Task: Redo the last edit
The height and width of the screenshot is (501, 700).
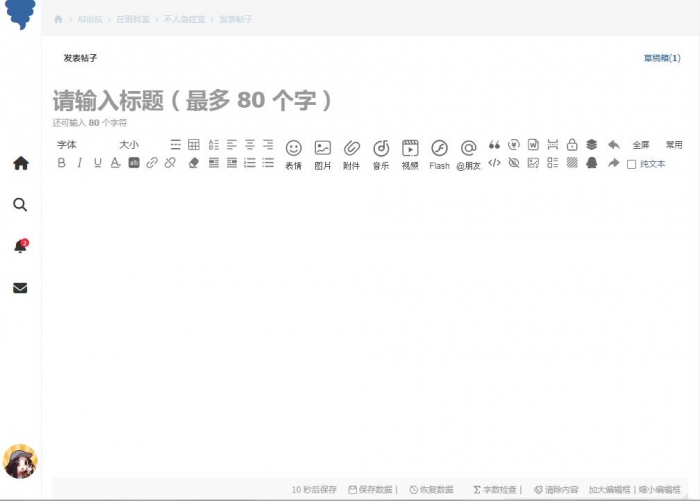Action: click(x=614, y=163)
